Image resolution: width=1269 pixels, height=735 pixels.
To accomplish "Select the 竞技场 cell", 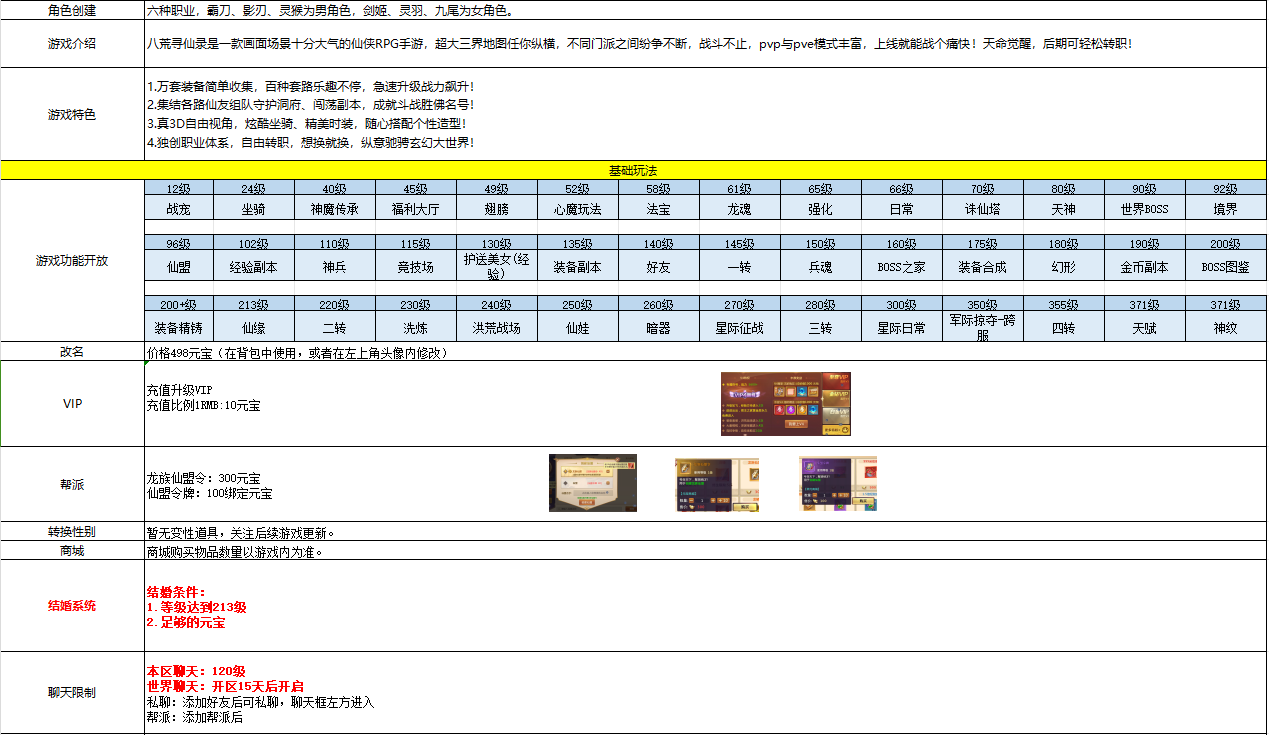I will pyautogui.click(x=415, y=268).
